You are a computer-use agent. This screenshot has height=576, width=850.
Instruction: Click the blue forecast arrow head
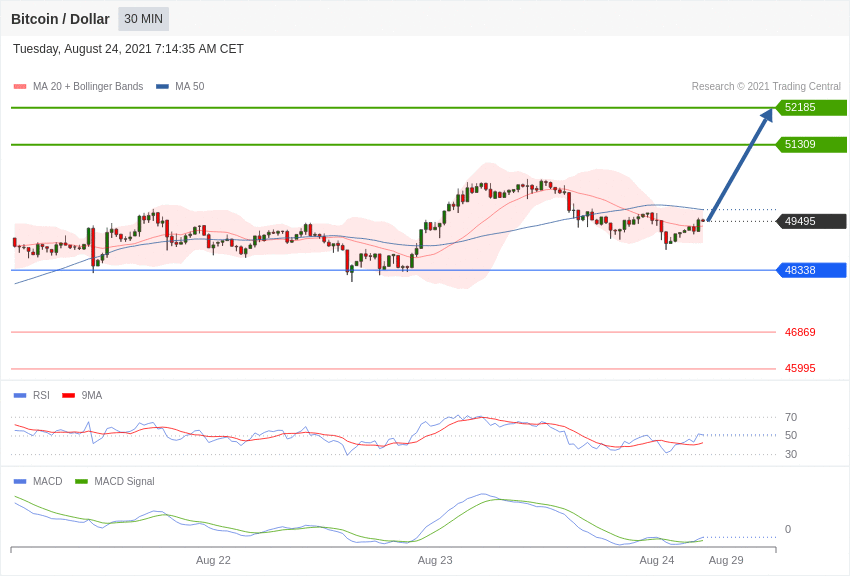(x=767, y=116)
